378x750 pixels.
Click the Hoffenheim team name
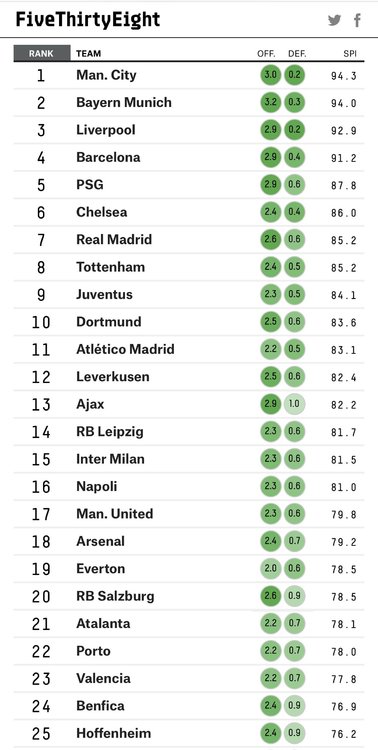pyautogui.click(x=113, y=733)
